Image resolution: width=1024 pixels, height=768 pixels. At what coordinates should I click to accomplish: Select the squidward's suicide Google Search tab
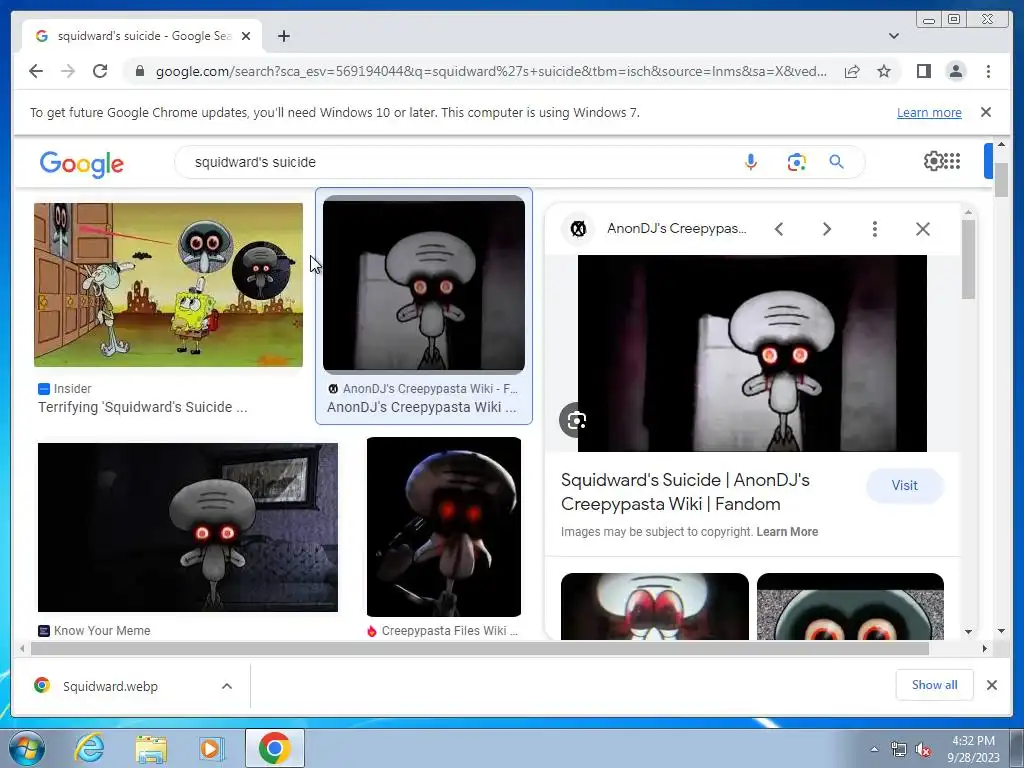coord(142,36)
